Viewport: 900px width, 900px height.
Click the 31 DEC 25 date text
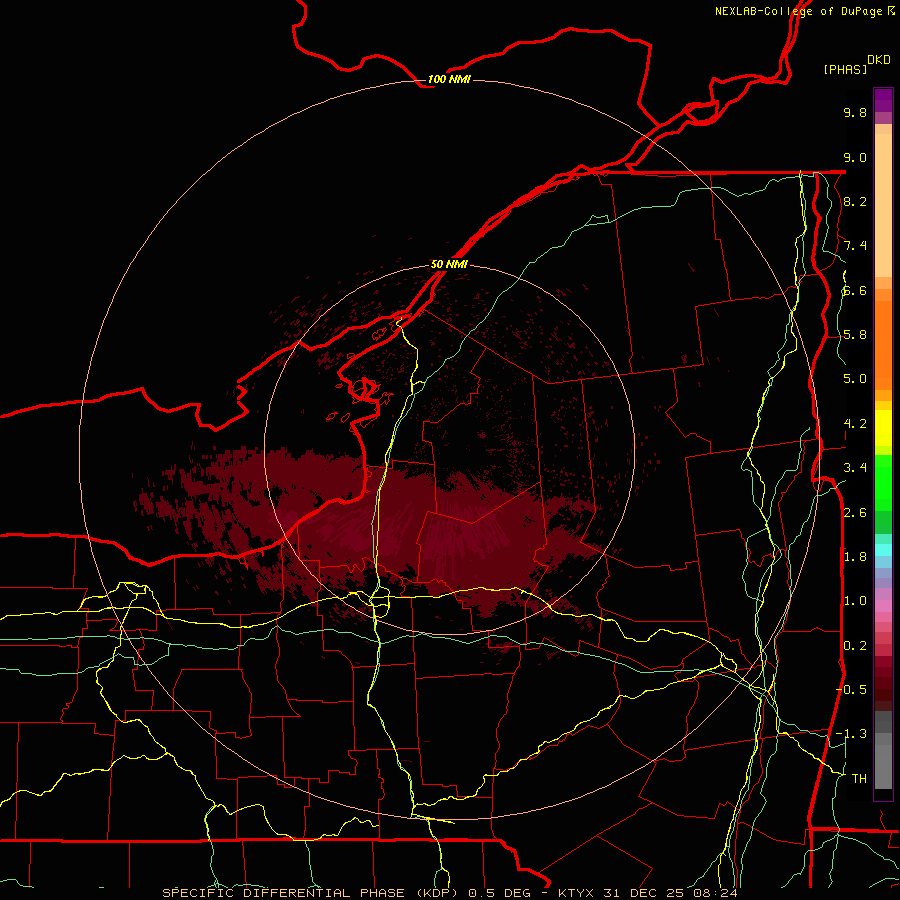point(645,893)
